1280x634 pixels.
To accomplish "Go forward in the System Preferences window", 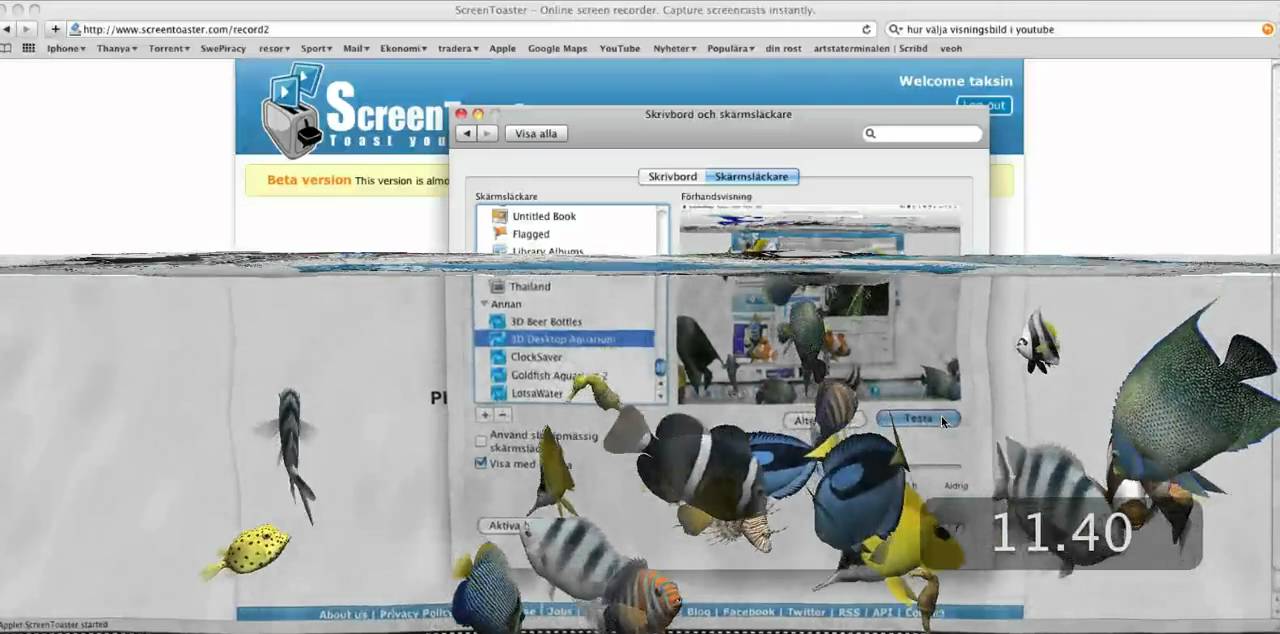I will 487,133.
